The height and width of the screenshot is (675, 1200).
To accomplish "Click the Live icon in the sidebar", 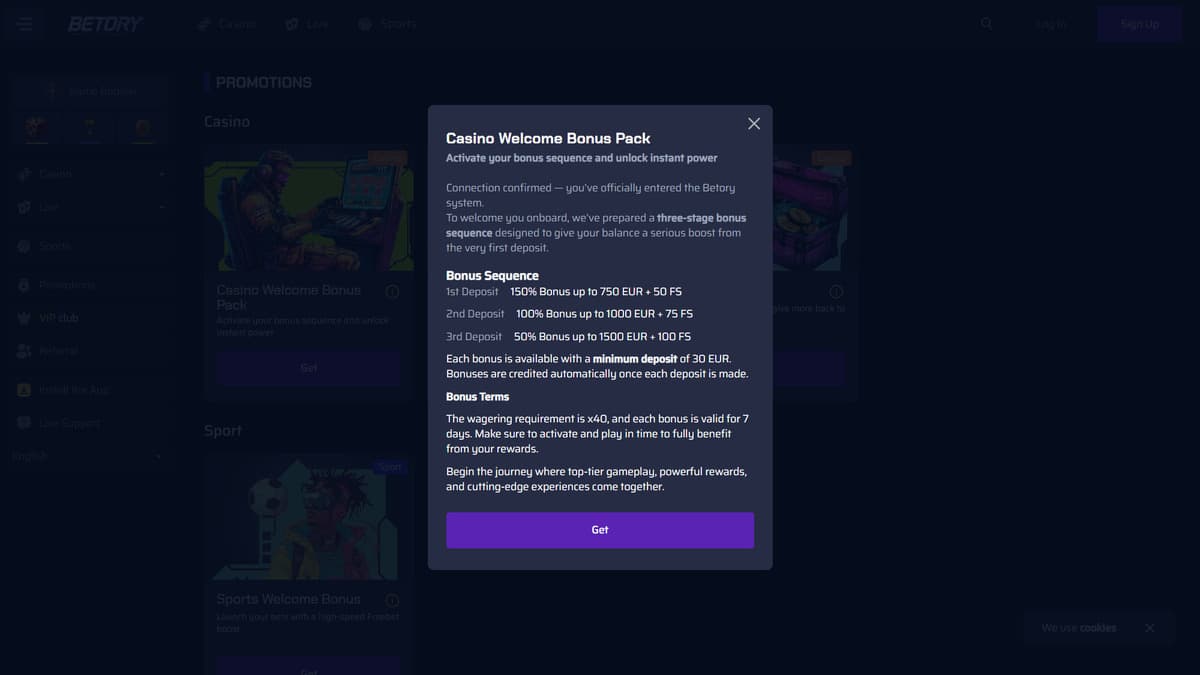I will pos(24,207).
